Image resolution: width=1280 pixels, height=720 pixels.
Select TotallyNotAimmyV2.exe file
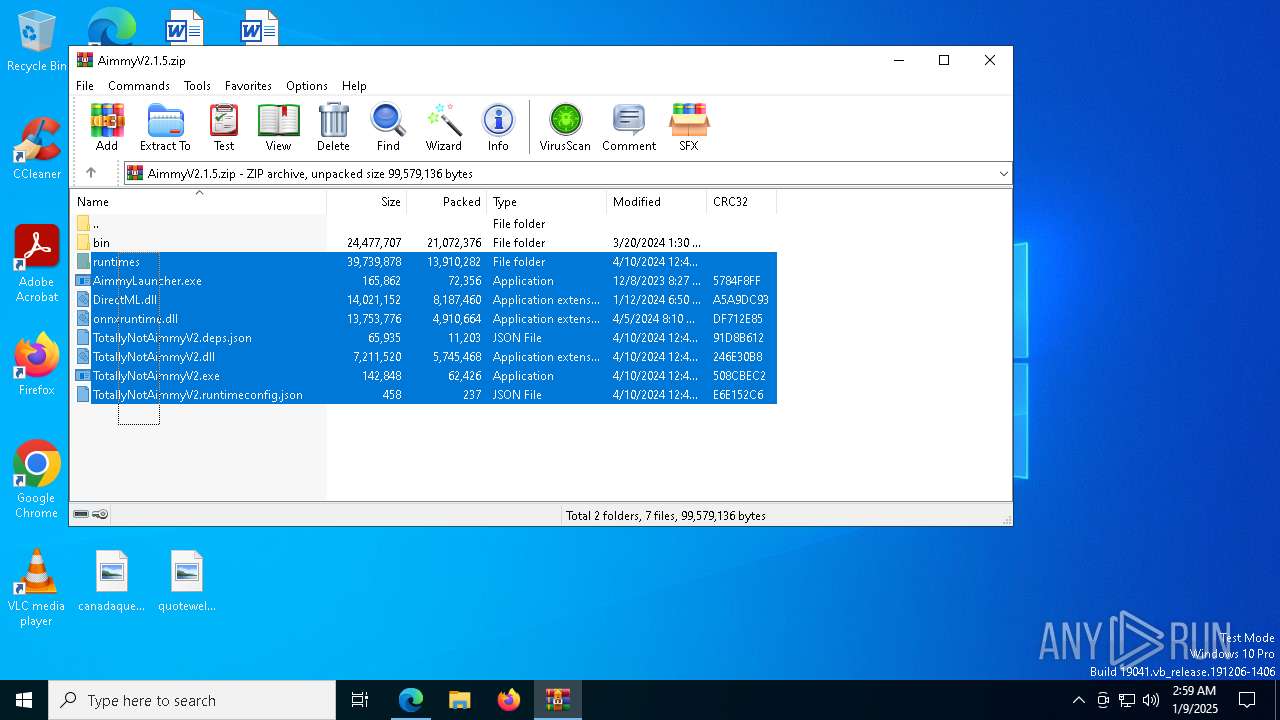tap(423, 376)
